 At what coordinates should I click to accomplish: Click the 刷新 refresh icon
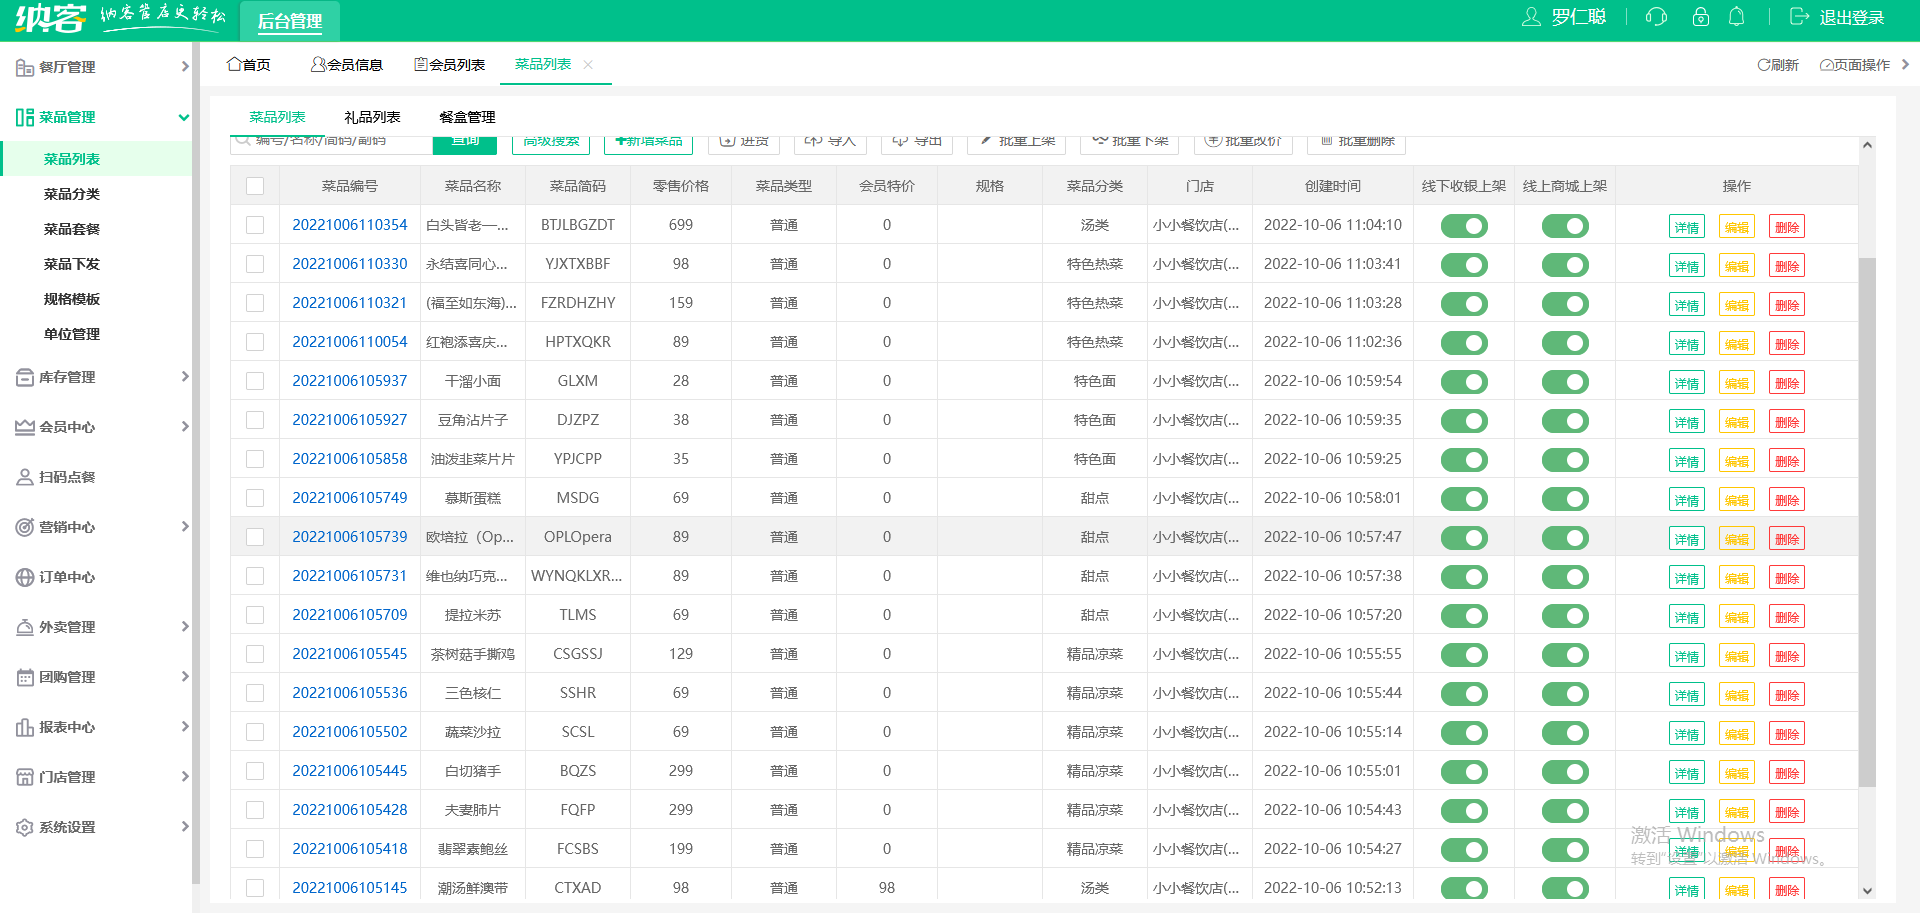[1764, 65]
